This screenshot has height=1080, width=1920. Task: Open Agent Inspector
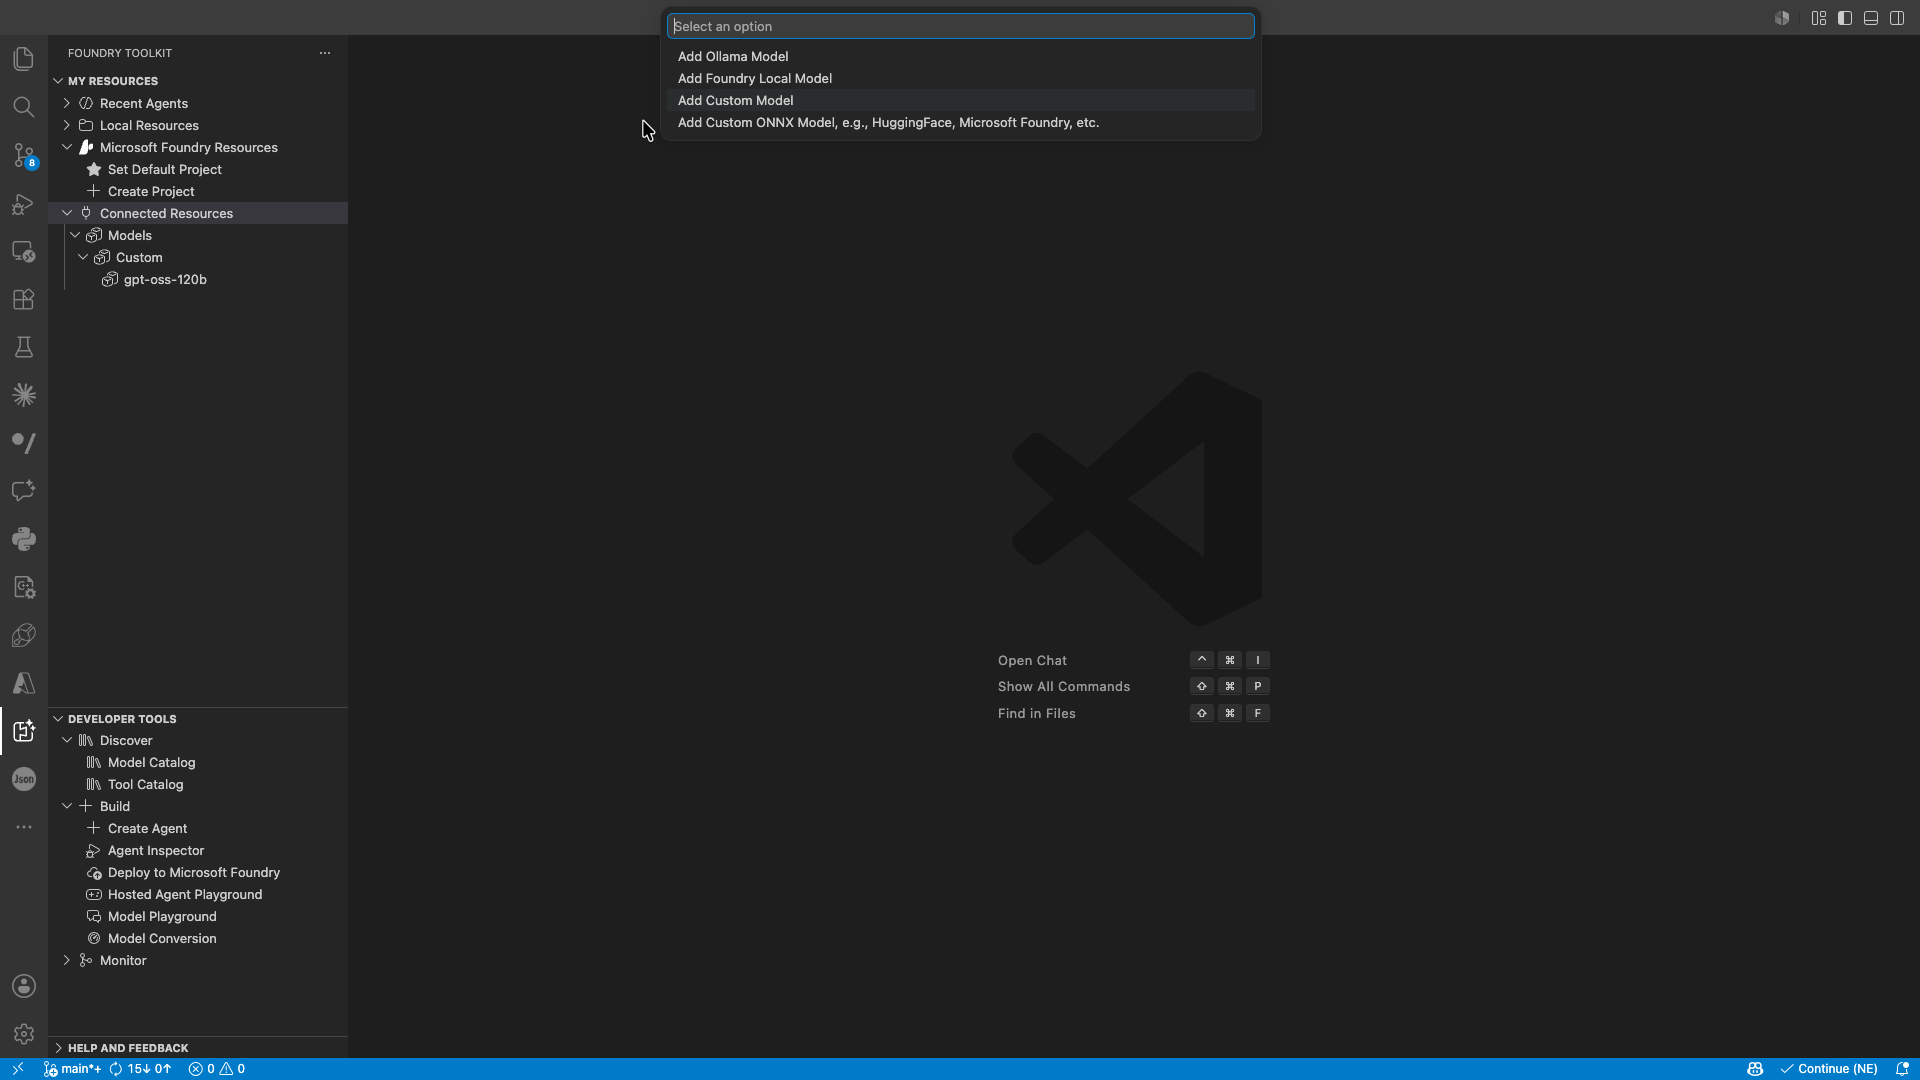click(x=156, y=850)
